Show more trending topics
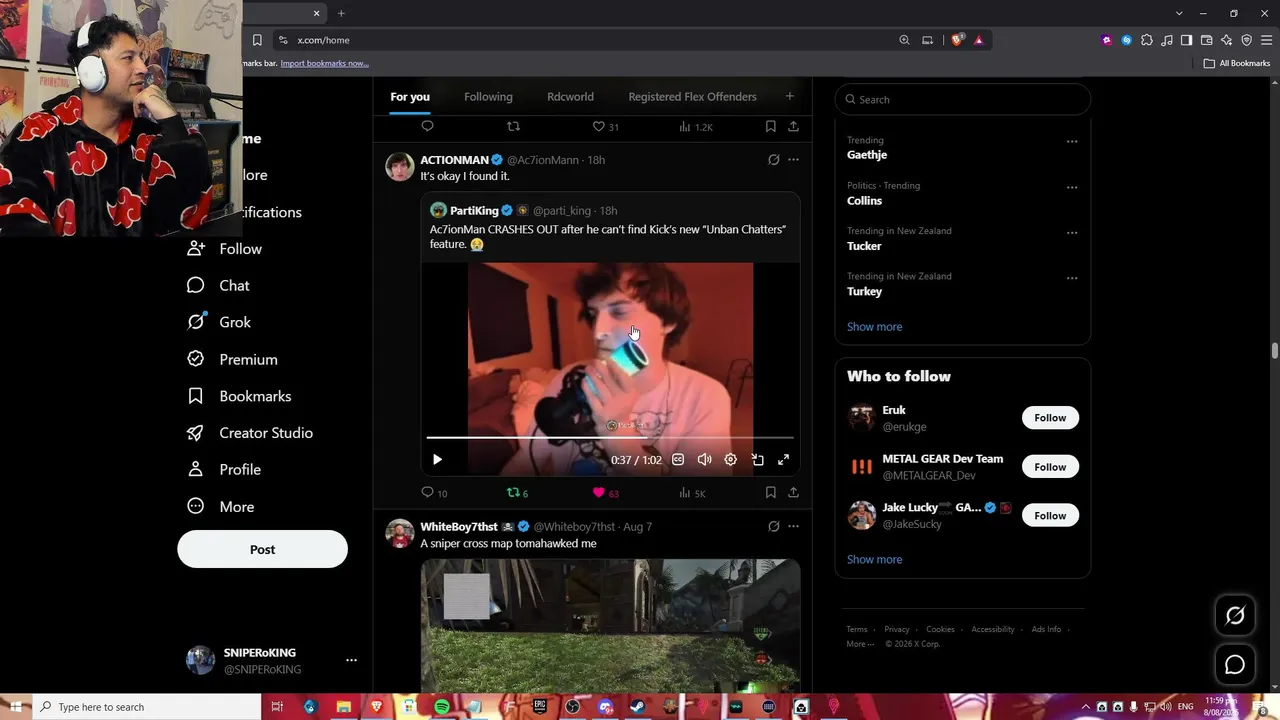The image size is (1280, 720). 874,327
